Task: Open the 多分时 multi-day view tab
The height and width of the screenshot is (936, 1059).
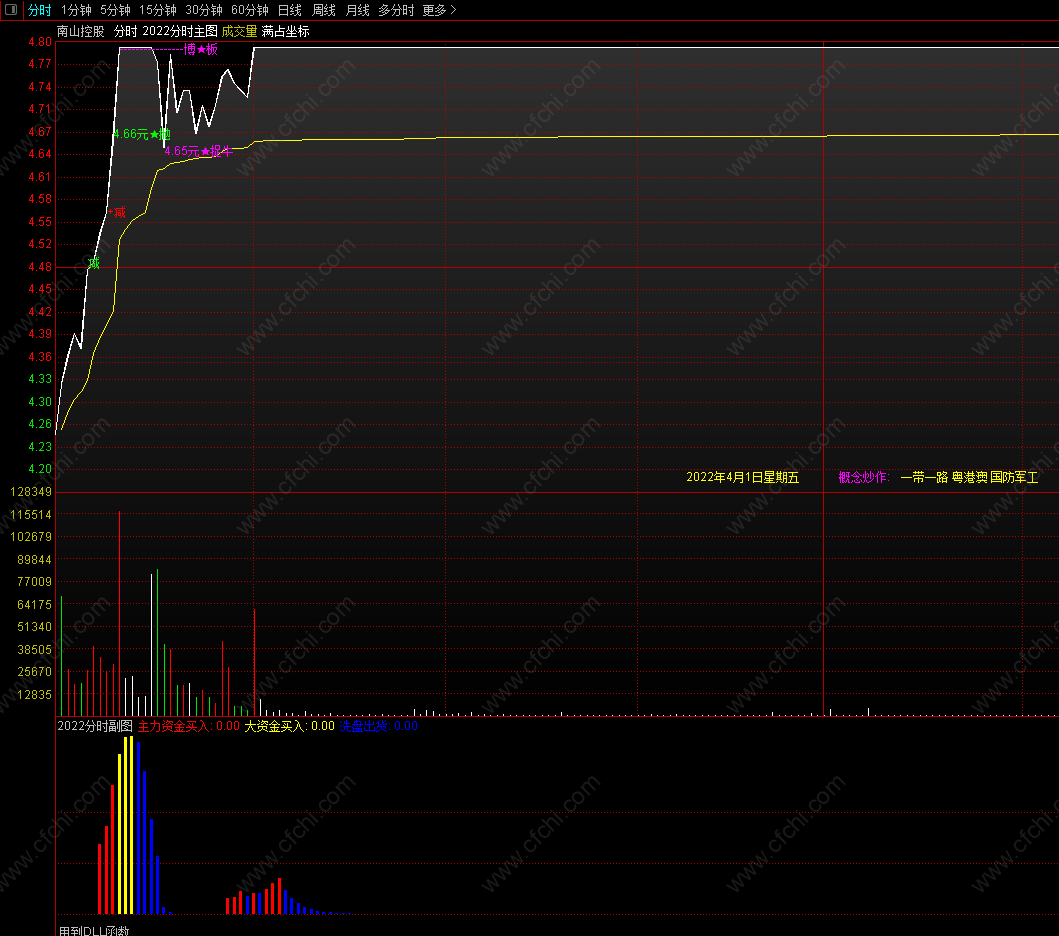Action: 396,10
